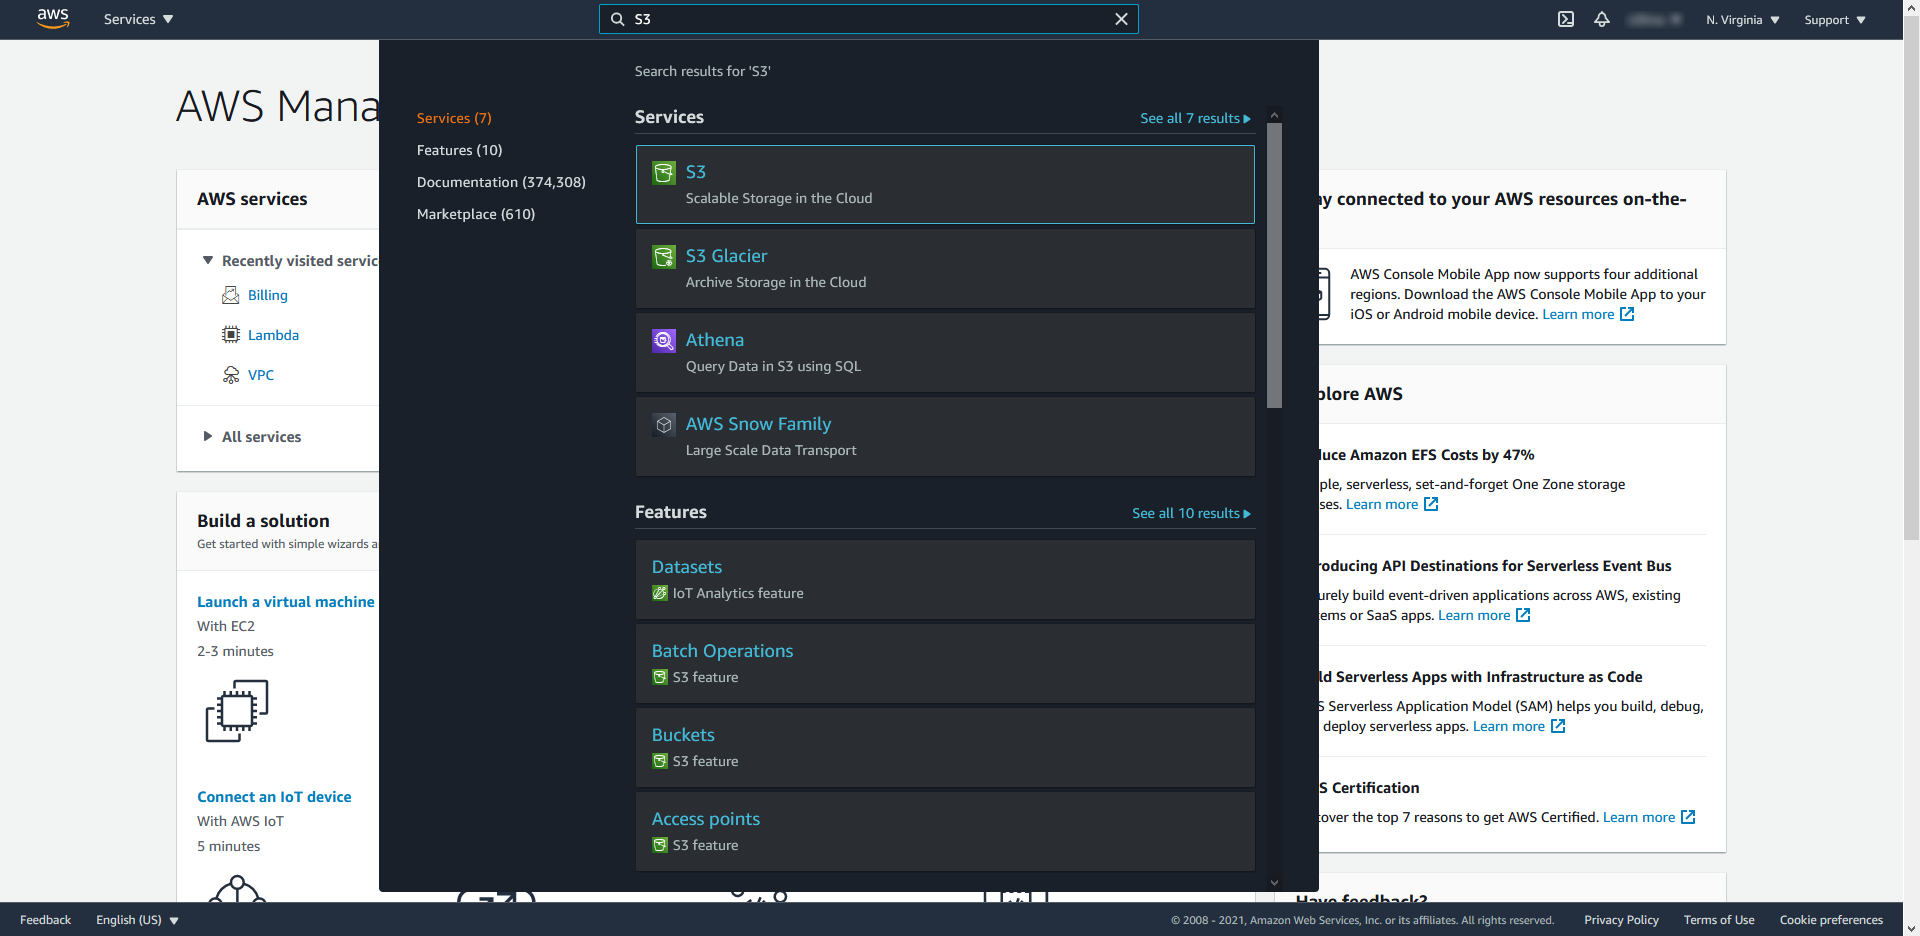Click the AWS Snow Family icon
This screenshot has width=1920, height=936.
click(664, 425)
